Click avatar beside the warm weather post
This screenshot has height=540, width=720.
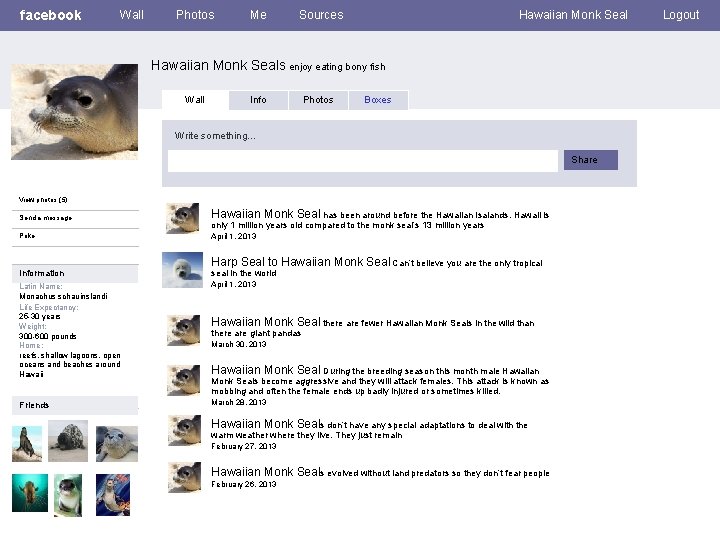pos(184,430)
